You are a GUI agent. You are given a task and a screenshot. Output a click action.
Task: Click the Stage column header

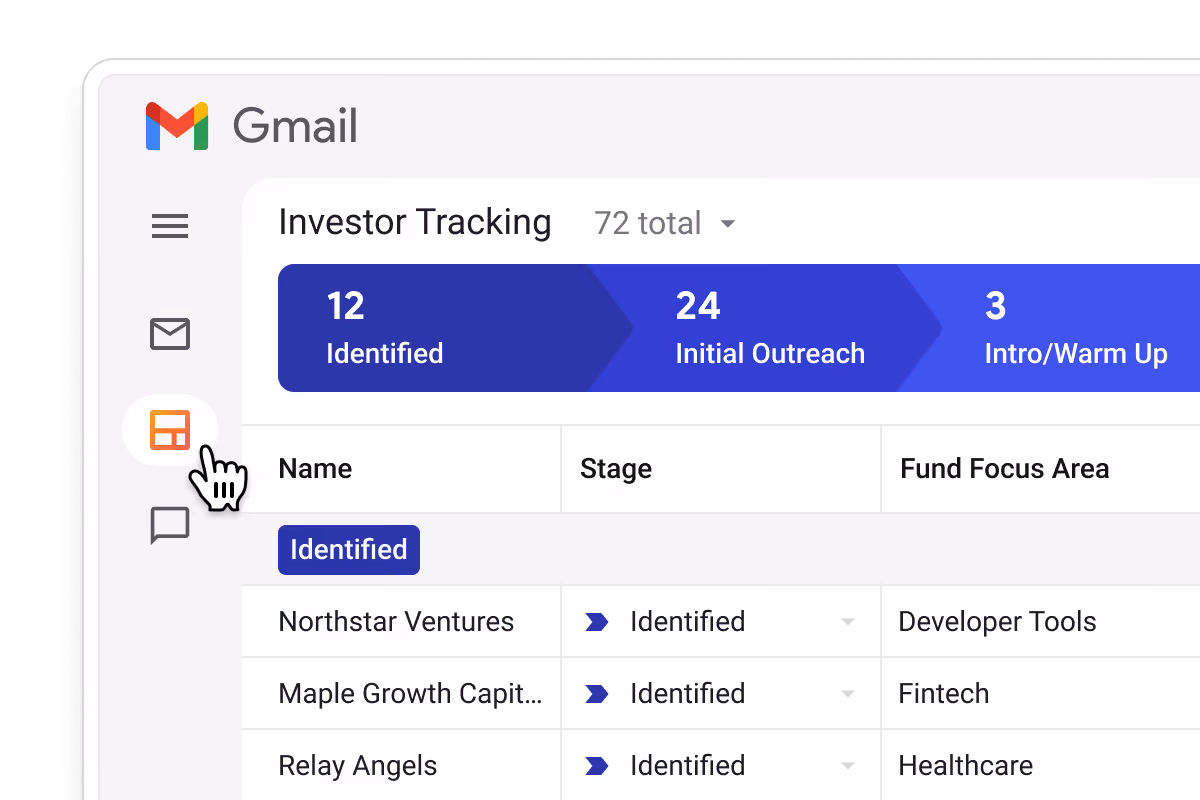tap(616, 469)
